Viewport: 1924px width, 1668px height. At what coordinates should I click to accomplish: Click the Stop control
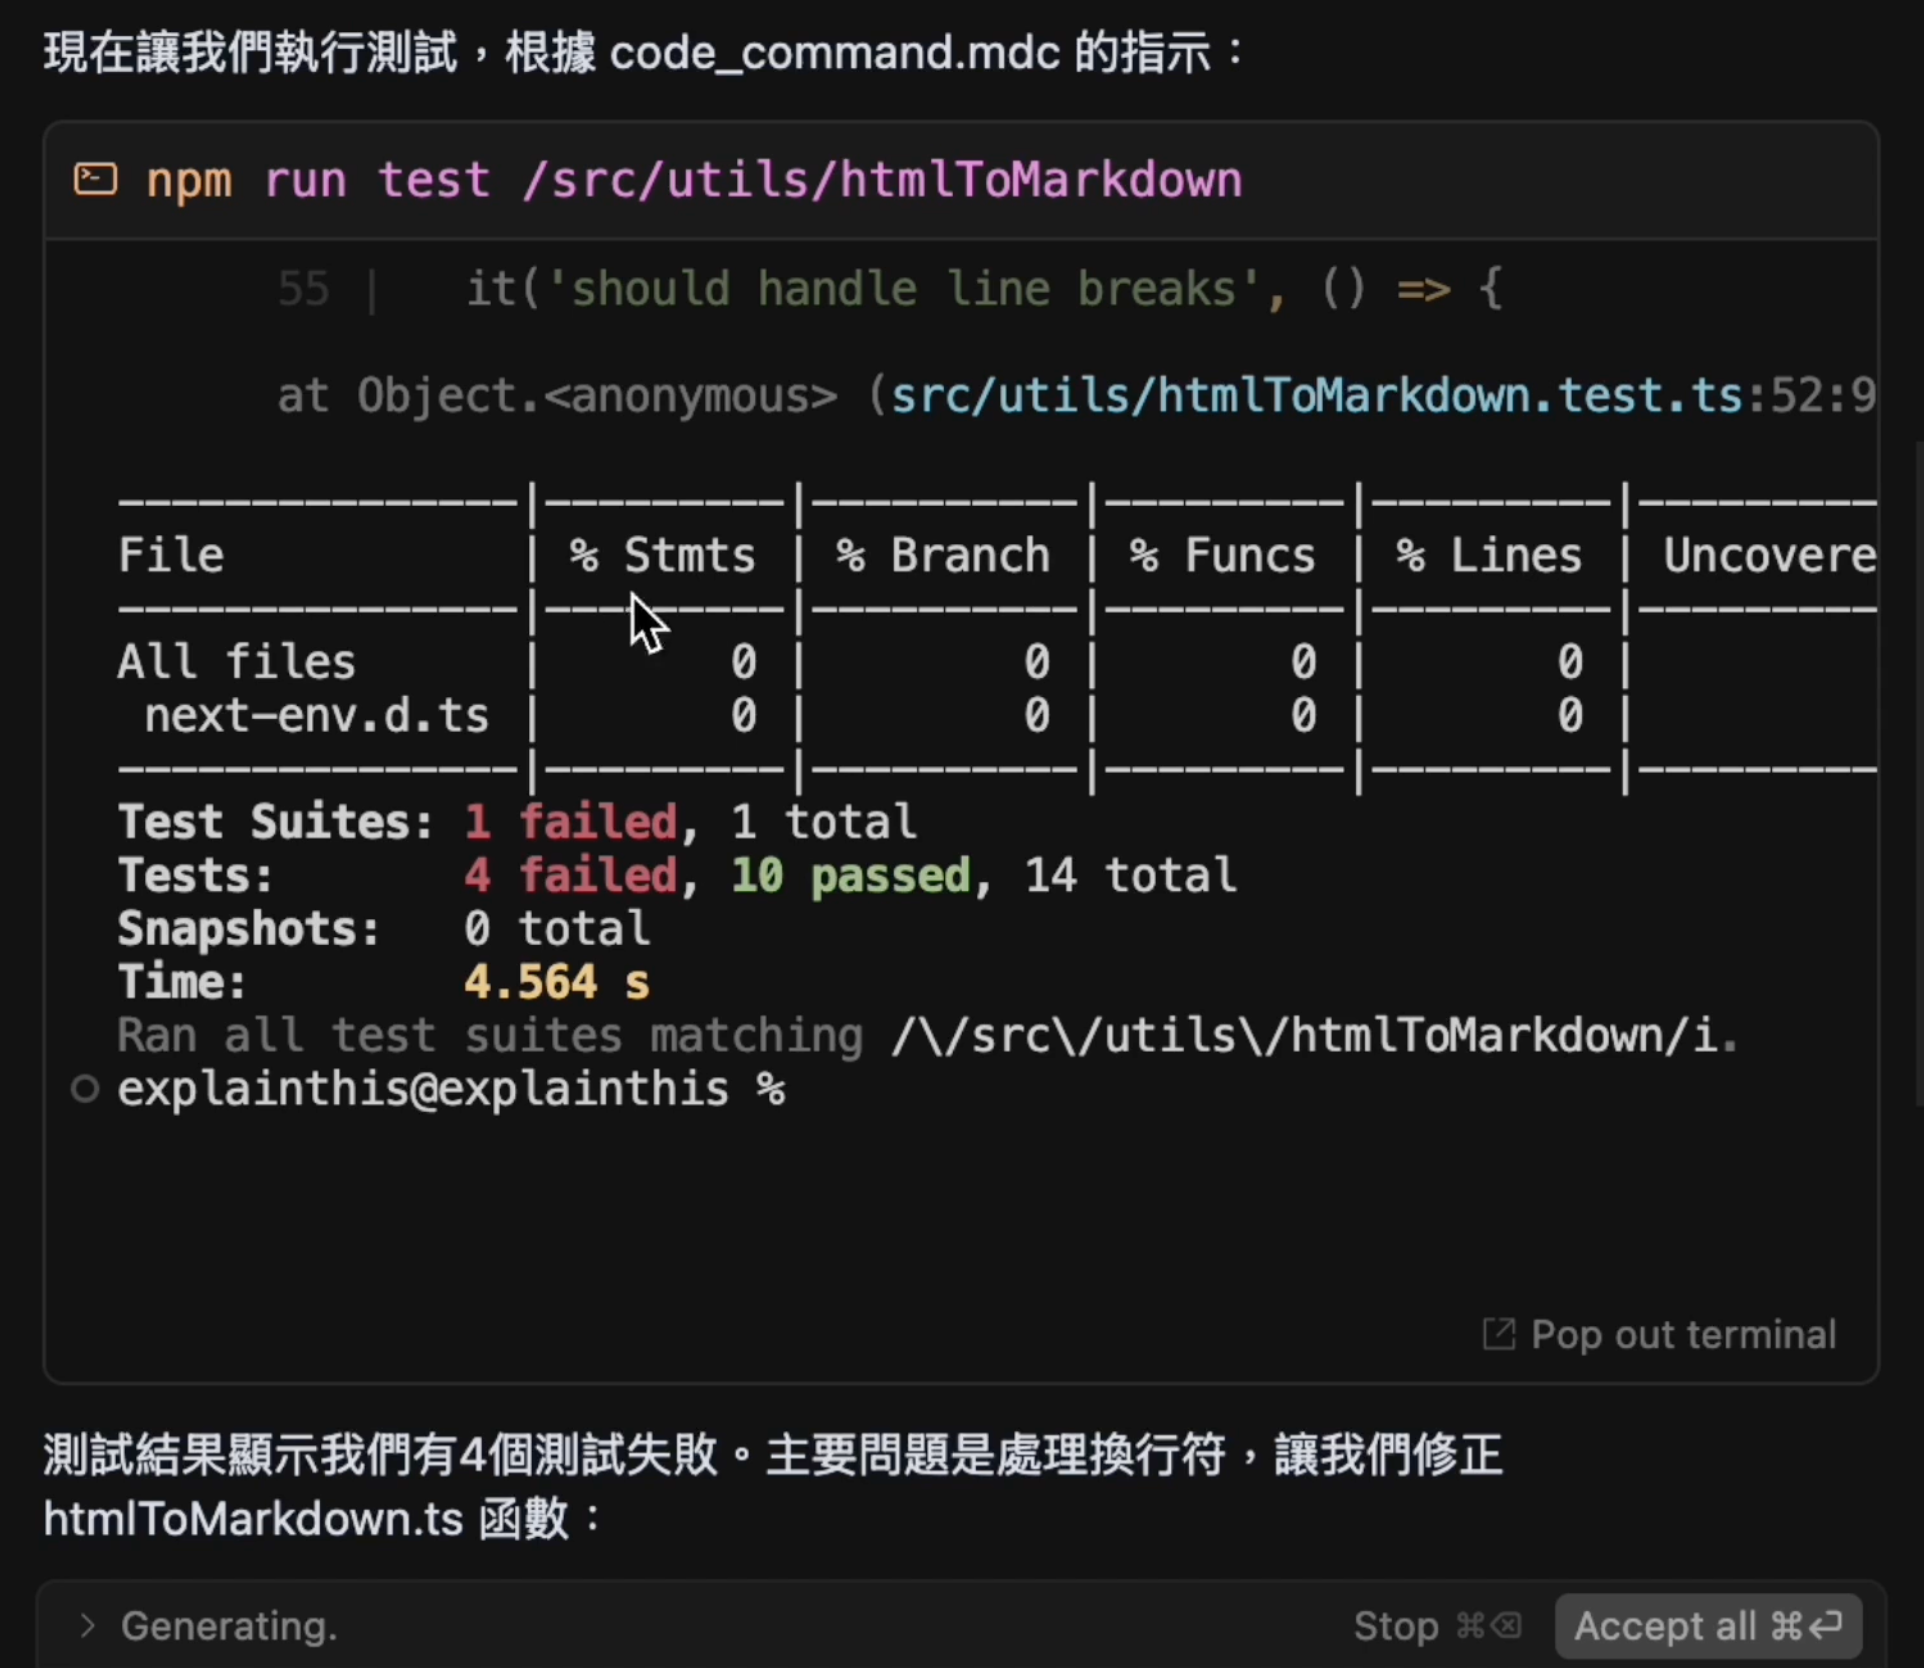coord(1395,1625)
